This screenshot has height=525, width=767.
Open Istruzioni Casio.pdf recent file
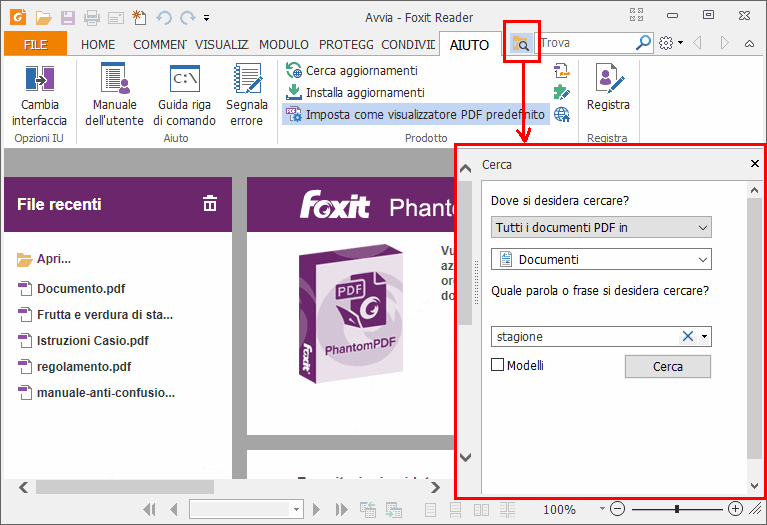click(x=83, y=341)
